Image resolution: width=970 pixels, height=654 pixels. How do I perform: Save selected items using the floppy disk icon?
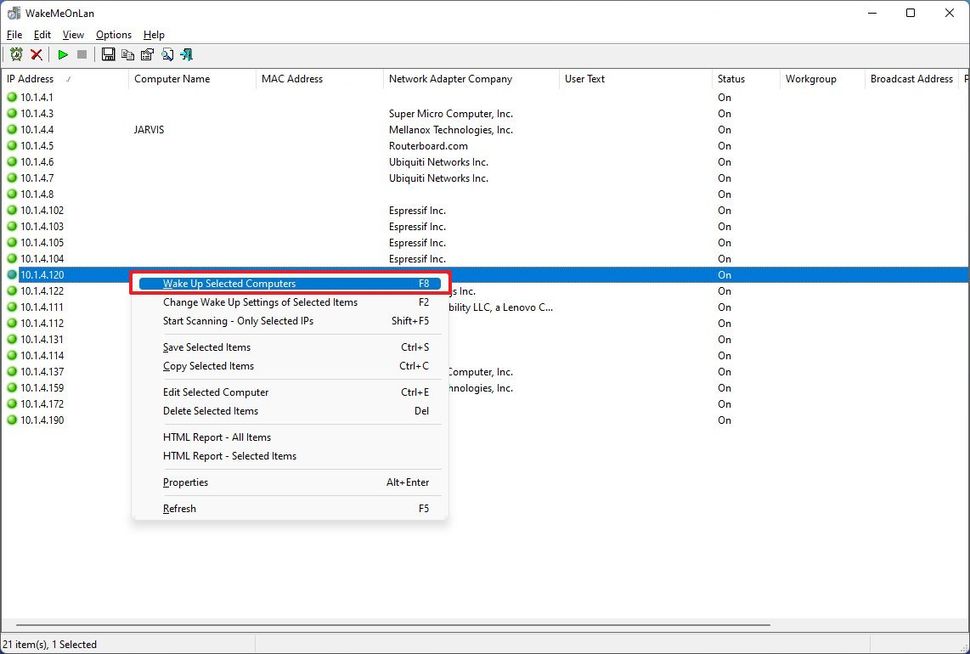pyautogui.click(x=108, y=55)
